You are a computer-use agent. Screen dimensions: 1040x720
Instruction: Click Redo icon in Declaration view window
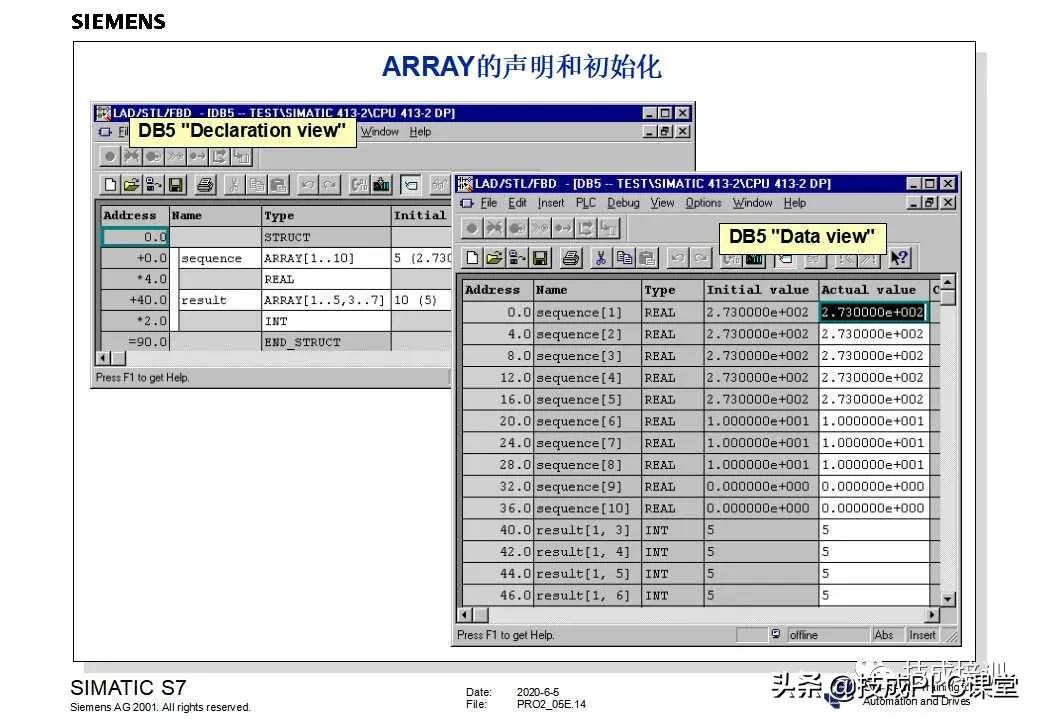tap(330, 185)
